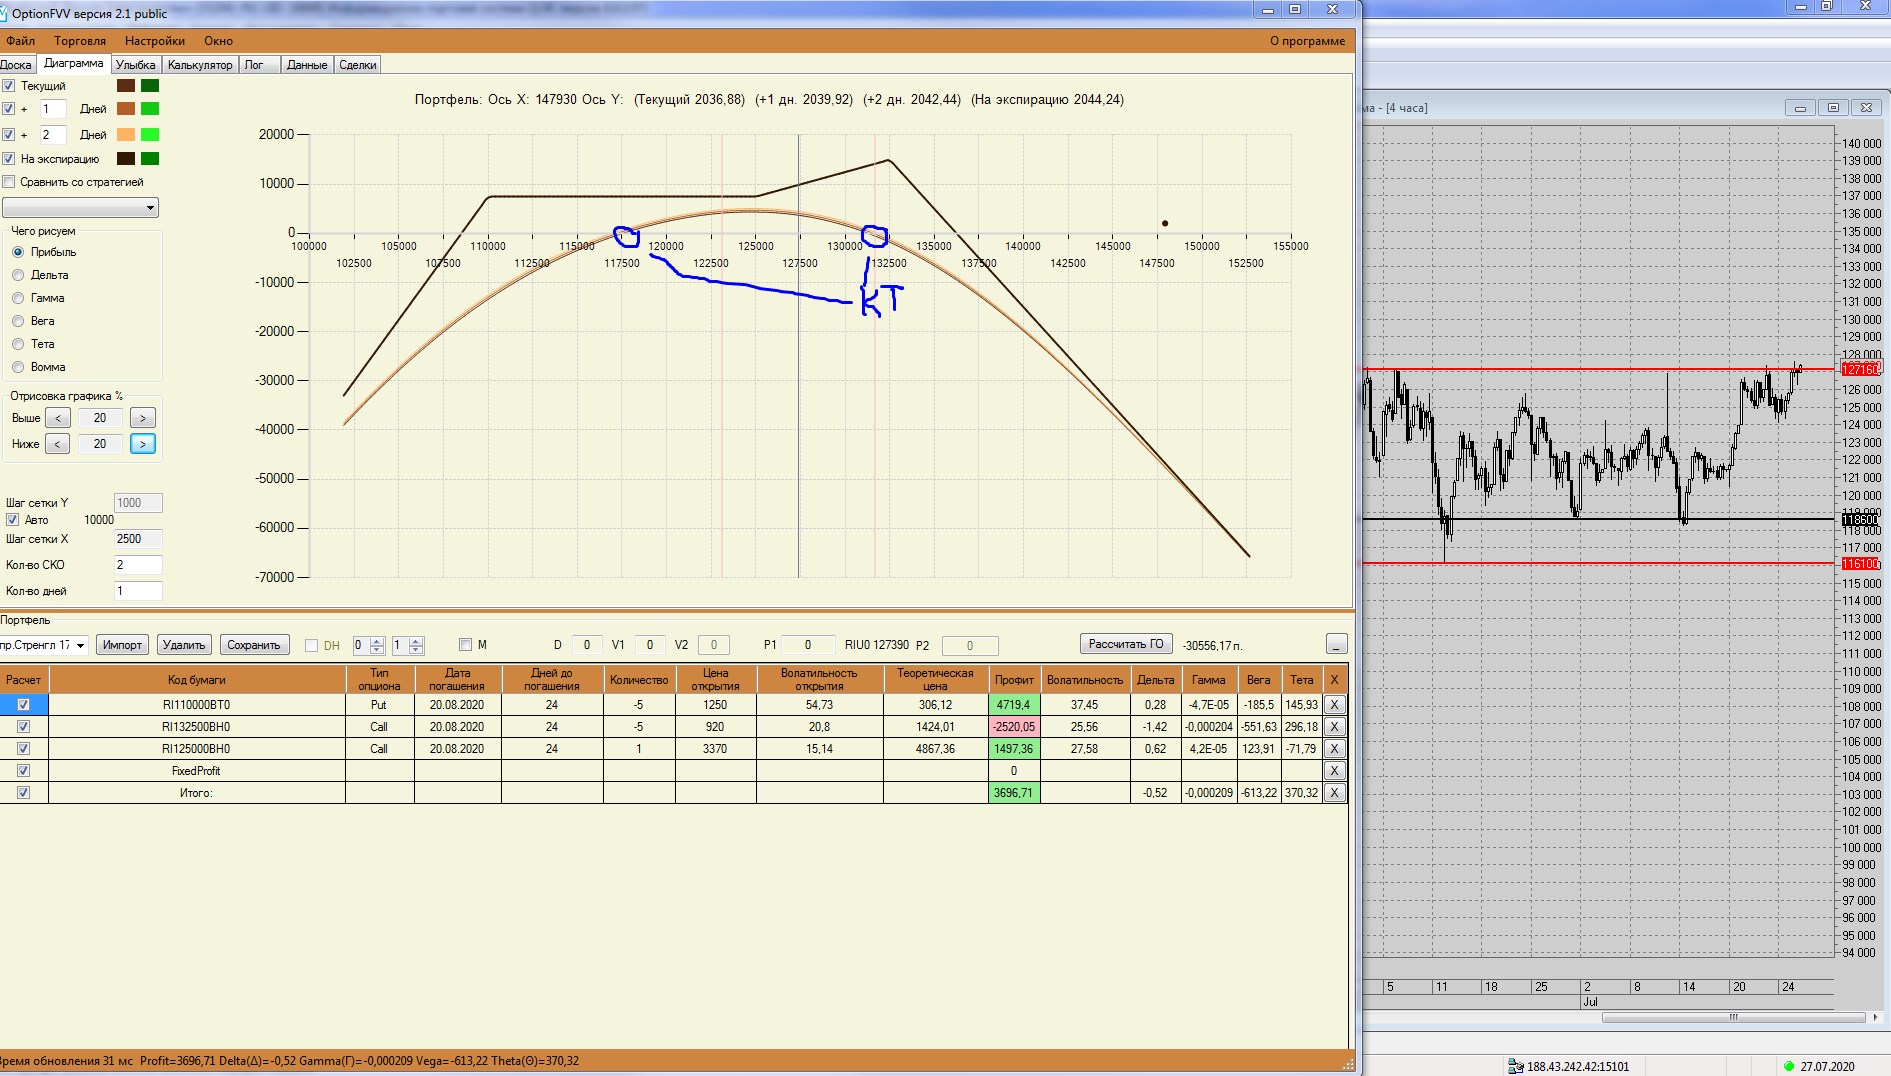Click the horizontal scrollbar in the chart window
The height and width of the screenshot is (1076, 1891).
pyautogui.click(x=1733, y=1018)
